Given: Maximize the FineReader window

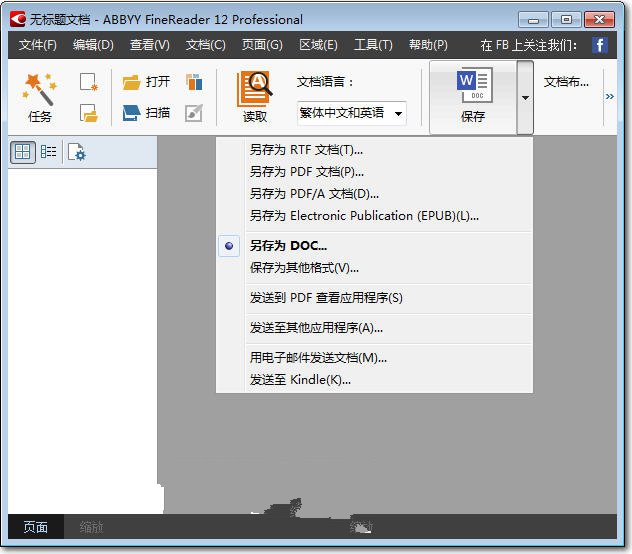Looking at the screenshot, I should 566,20.
